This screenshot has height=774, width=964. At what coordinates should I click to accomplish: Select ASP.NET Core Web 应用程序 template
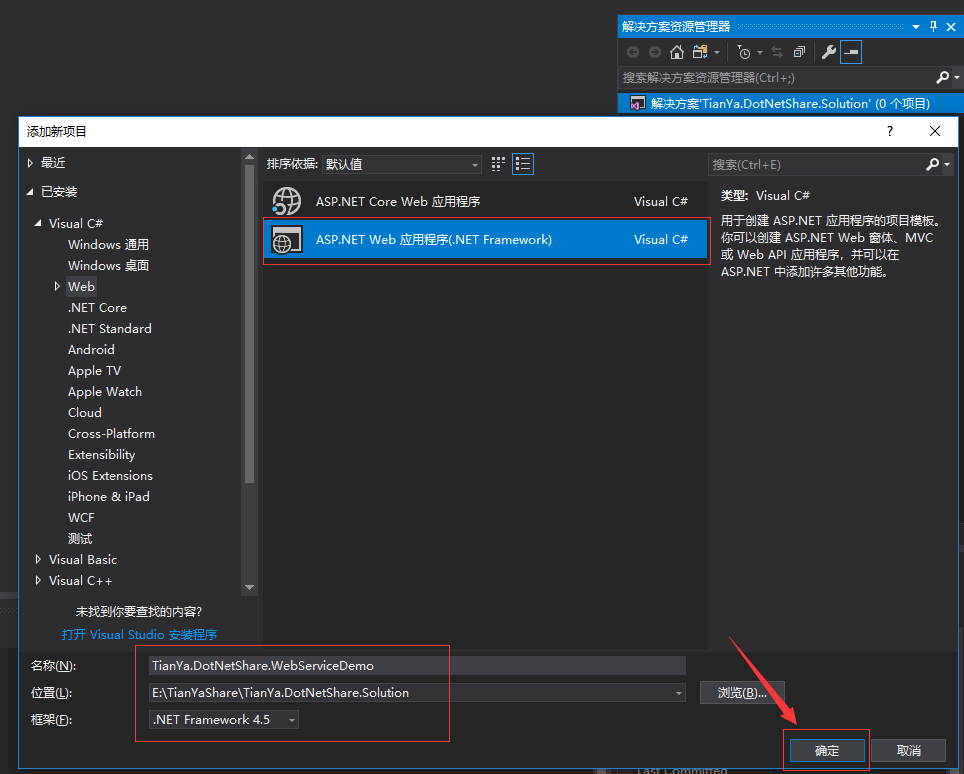pos(486,201)
